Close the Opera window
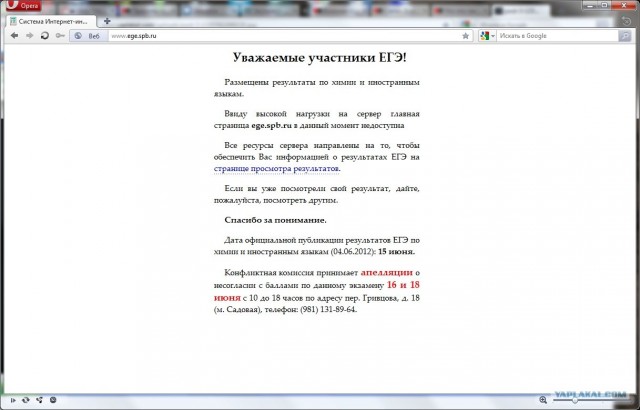This screenshot has height=410, width=640. point(624,5)
